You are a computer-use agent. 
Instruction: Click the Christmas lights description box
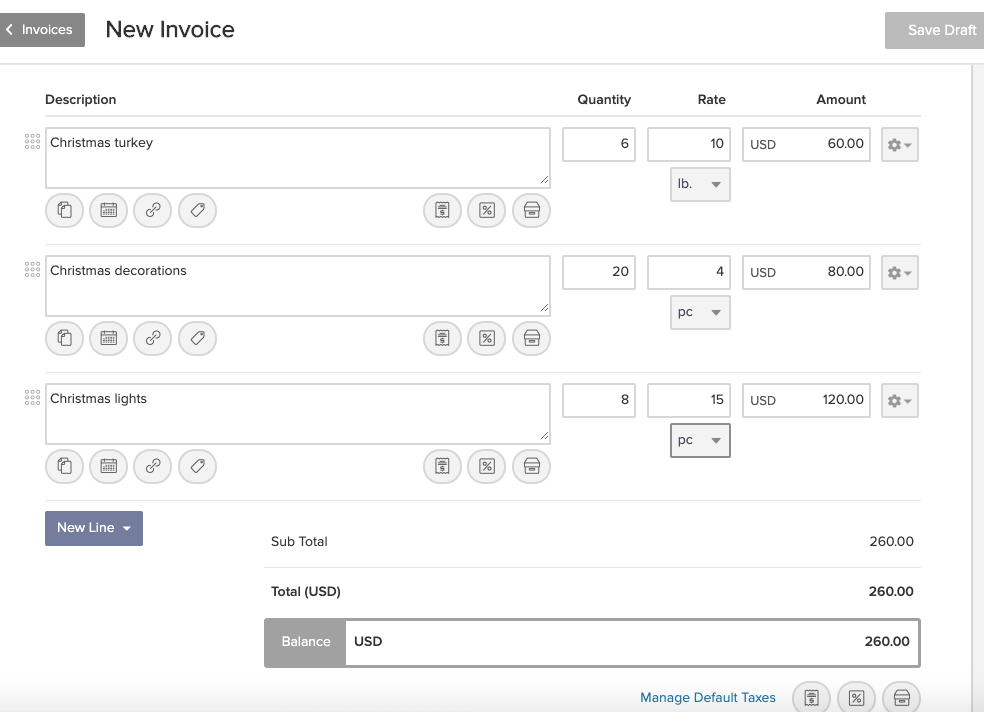[x=298, y=414]
